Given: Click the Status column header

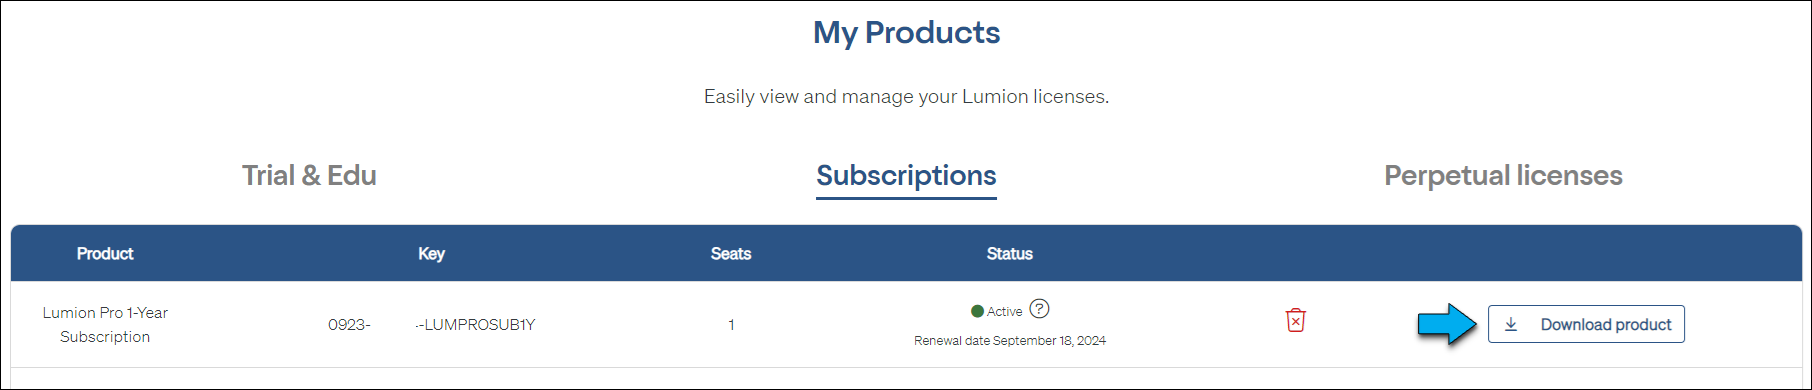Looking at the screenshot, I should [1010, 254].
